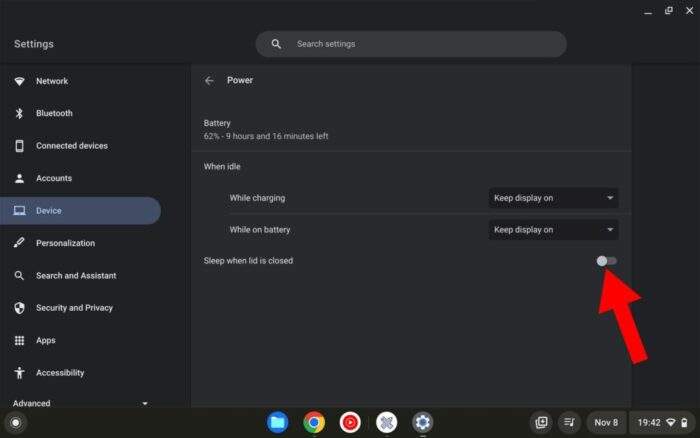The height and width of the screenshot is (438, 700).
Task: Click the Bluetooth icon in sidebar
Action: 19,113
